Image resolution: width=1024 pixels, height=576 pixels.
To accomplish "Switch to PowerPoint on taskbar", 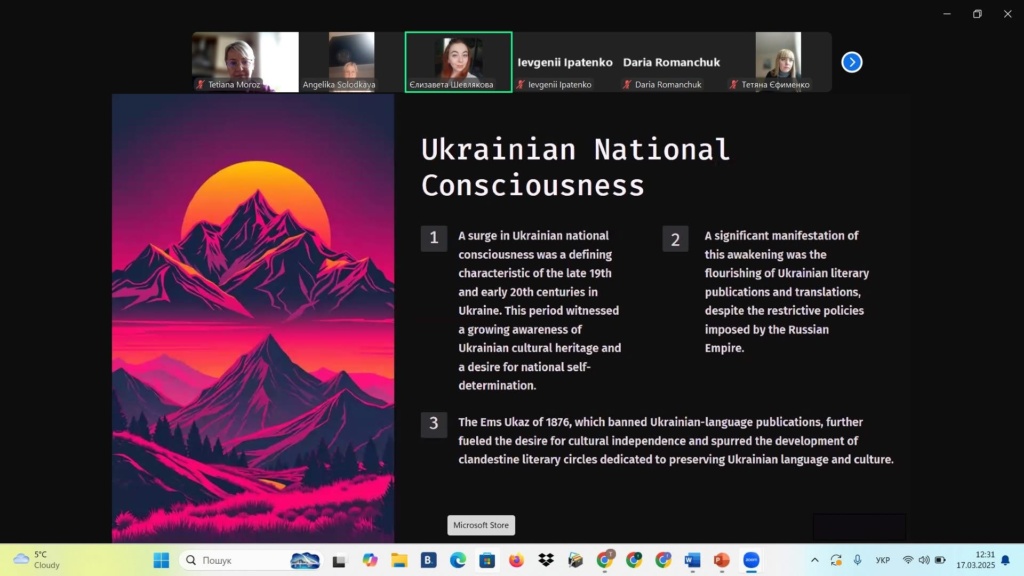I will [x=722, y=560].
